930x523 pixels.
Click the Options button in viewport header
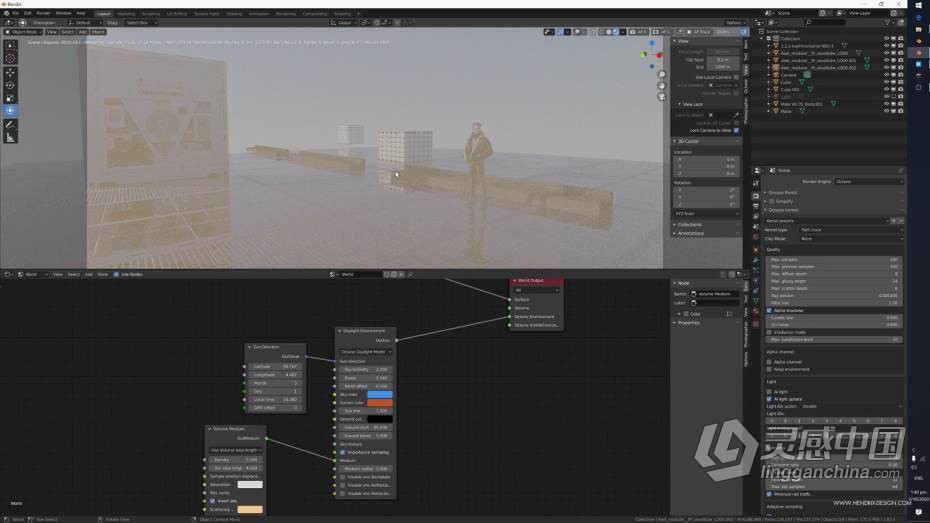click(734, 23)
